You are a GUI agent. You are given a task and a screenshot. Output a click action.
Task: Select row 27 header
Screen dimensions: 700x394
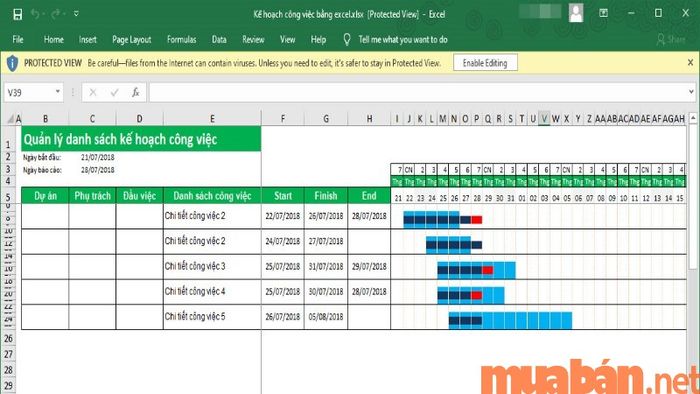click(x=8, y=354)
